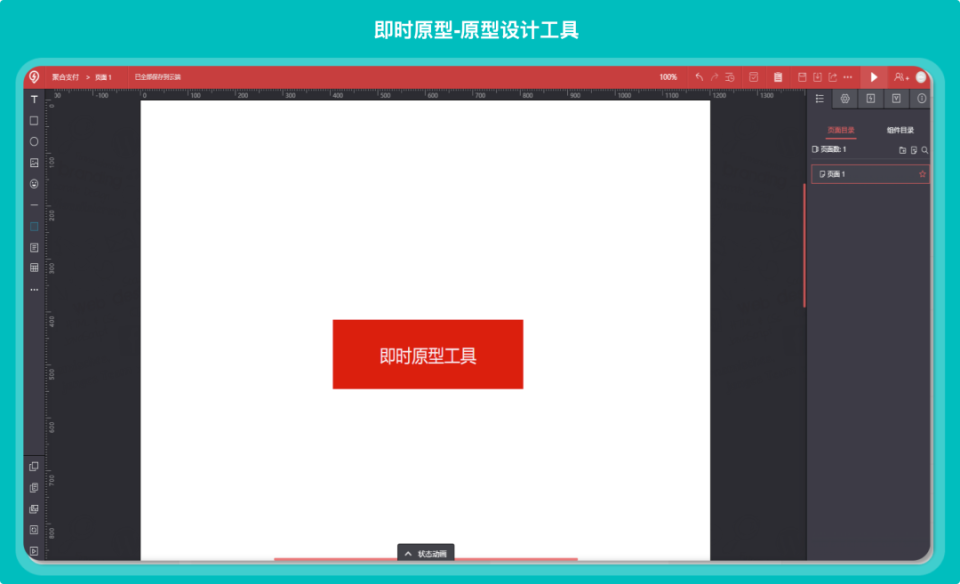The width and height of the screenshot is (960, 584).
Task: Undo the last action
Action: coord(699,77)
